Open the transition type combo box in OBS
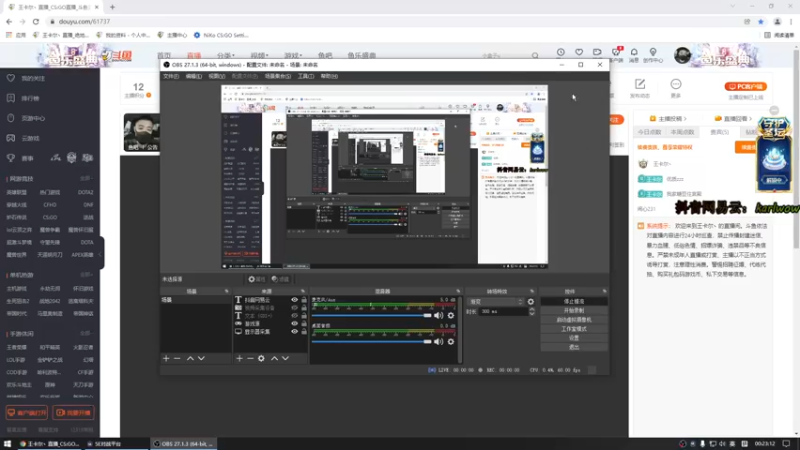Viewport: 800px width, 450px height. click(x=496, y=302)
